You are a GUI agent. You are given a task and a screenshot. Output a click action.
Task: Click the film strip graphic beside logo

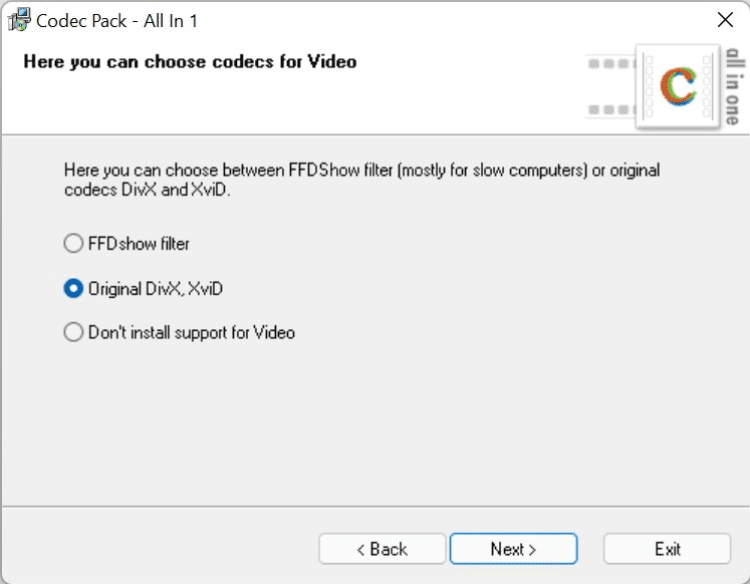point(611,87)
